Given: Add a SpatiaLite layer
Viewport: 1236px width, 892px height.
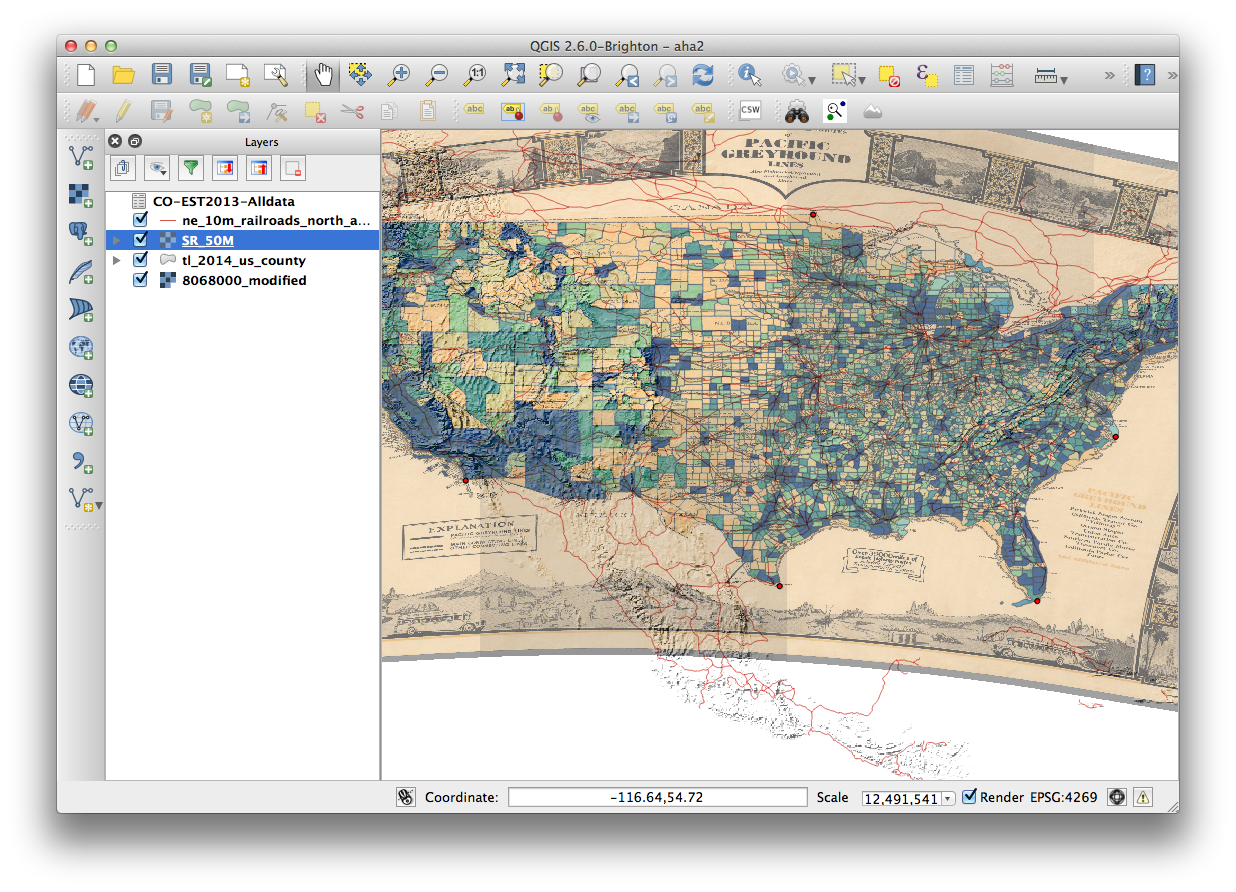Looking at the screenshot, I should point(81,271).
